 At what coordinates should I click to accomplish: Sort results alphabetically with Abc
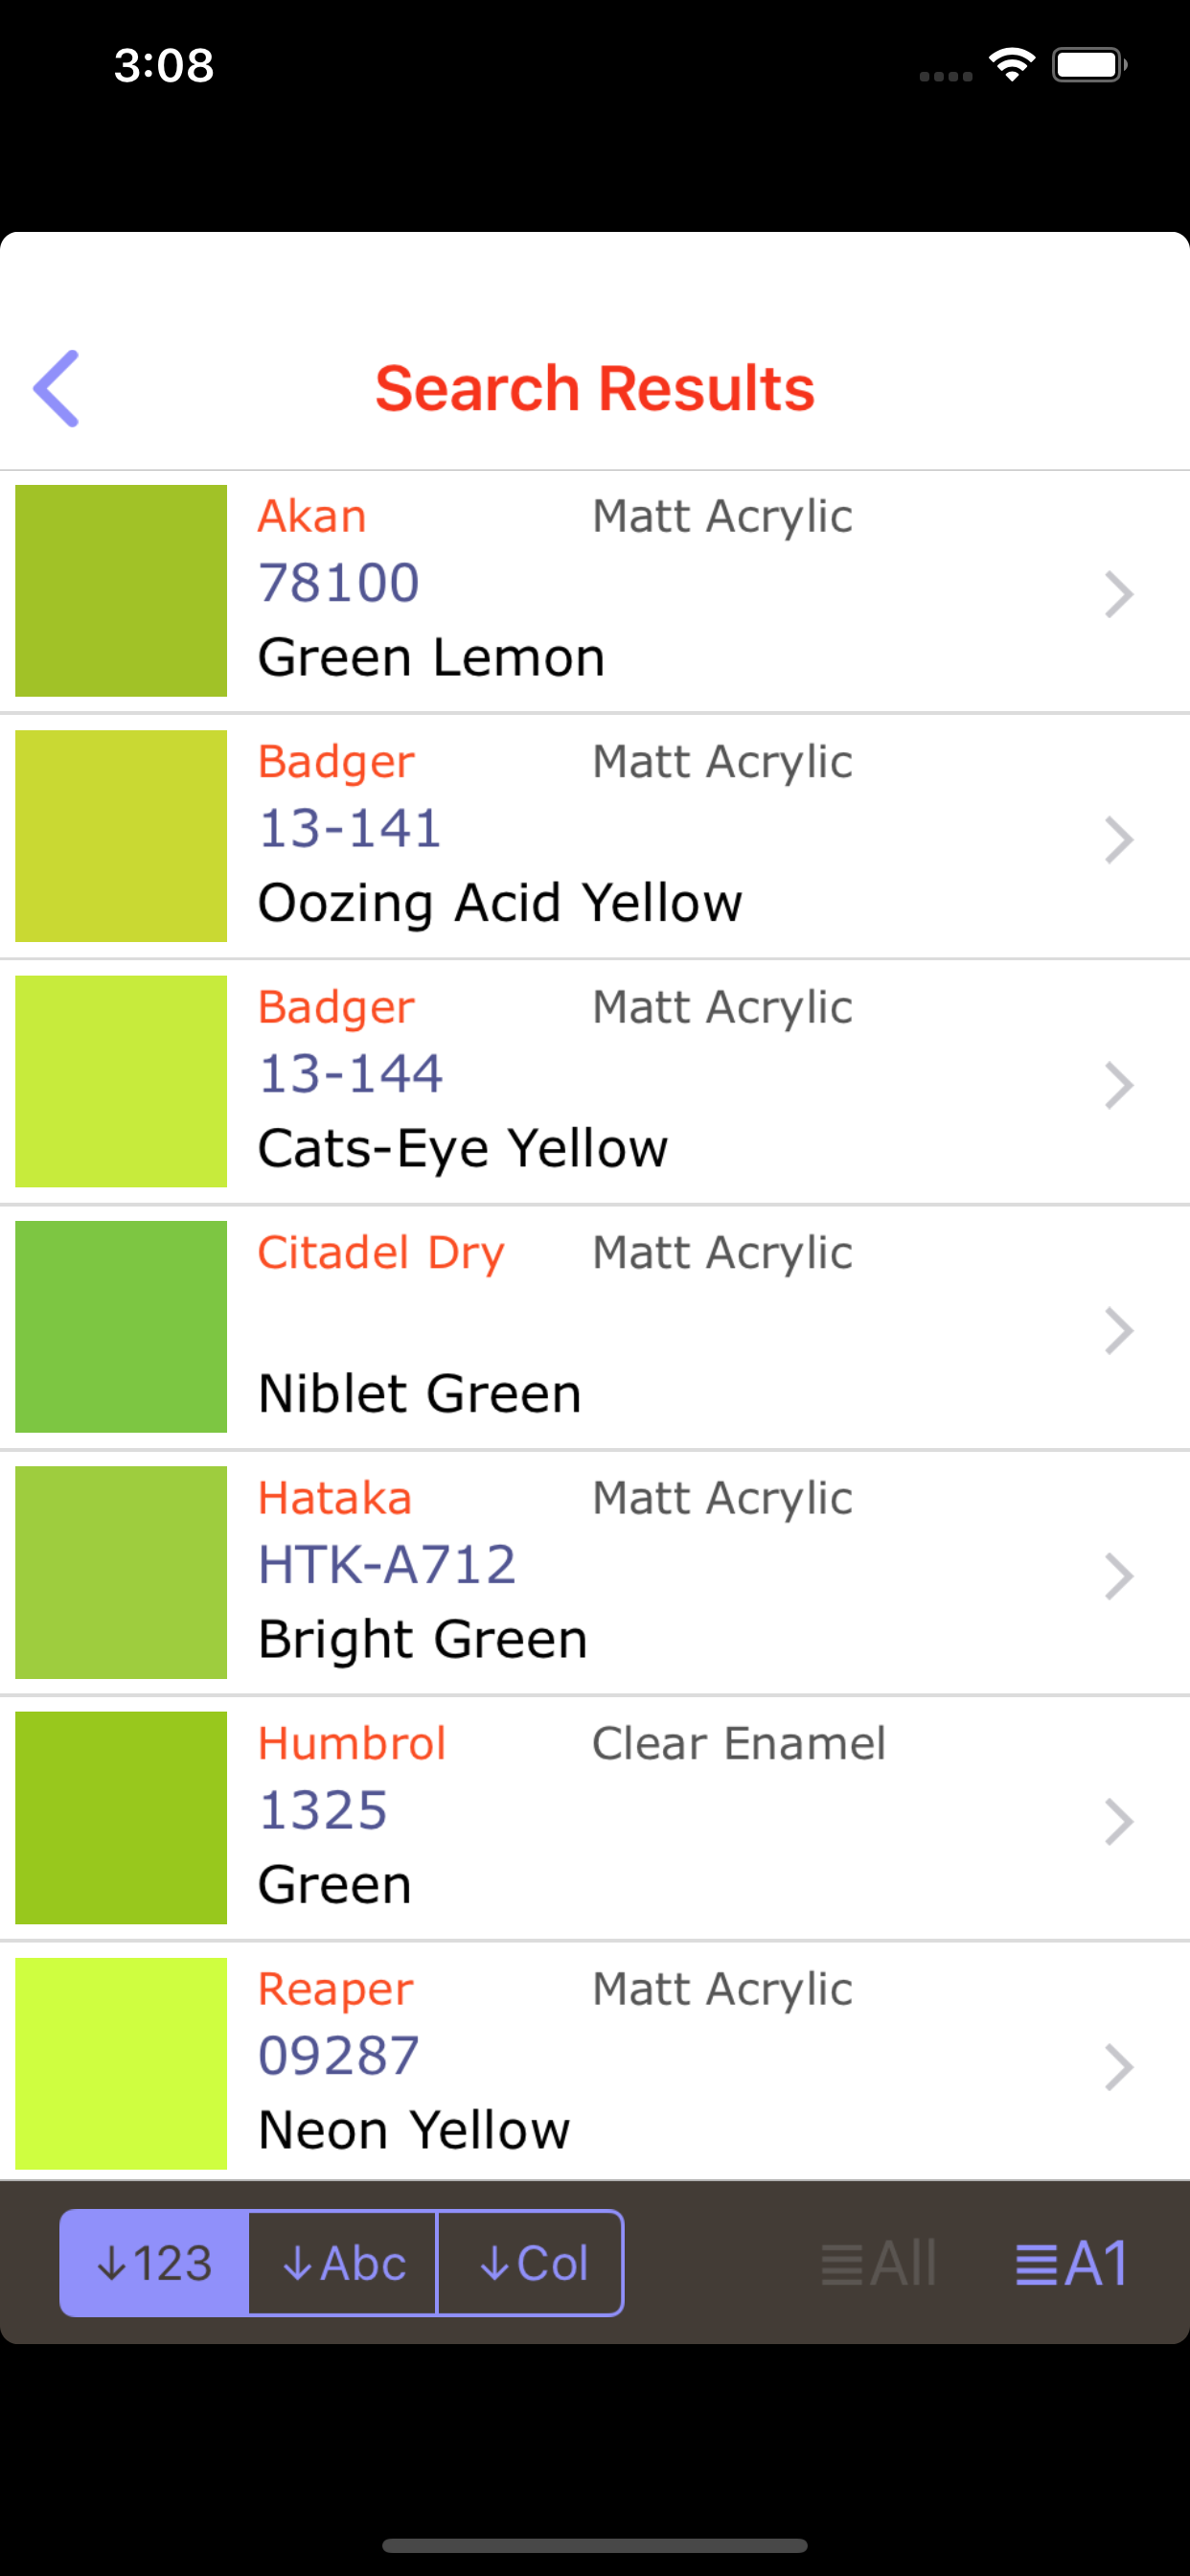click(343, 2263)
